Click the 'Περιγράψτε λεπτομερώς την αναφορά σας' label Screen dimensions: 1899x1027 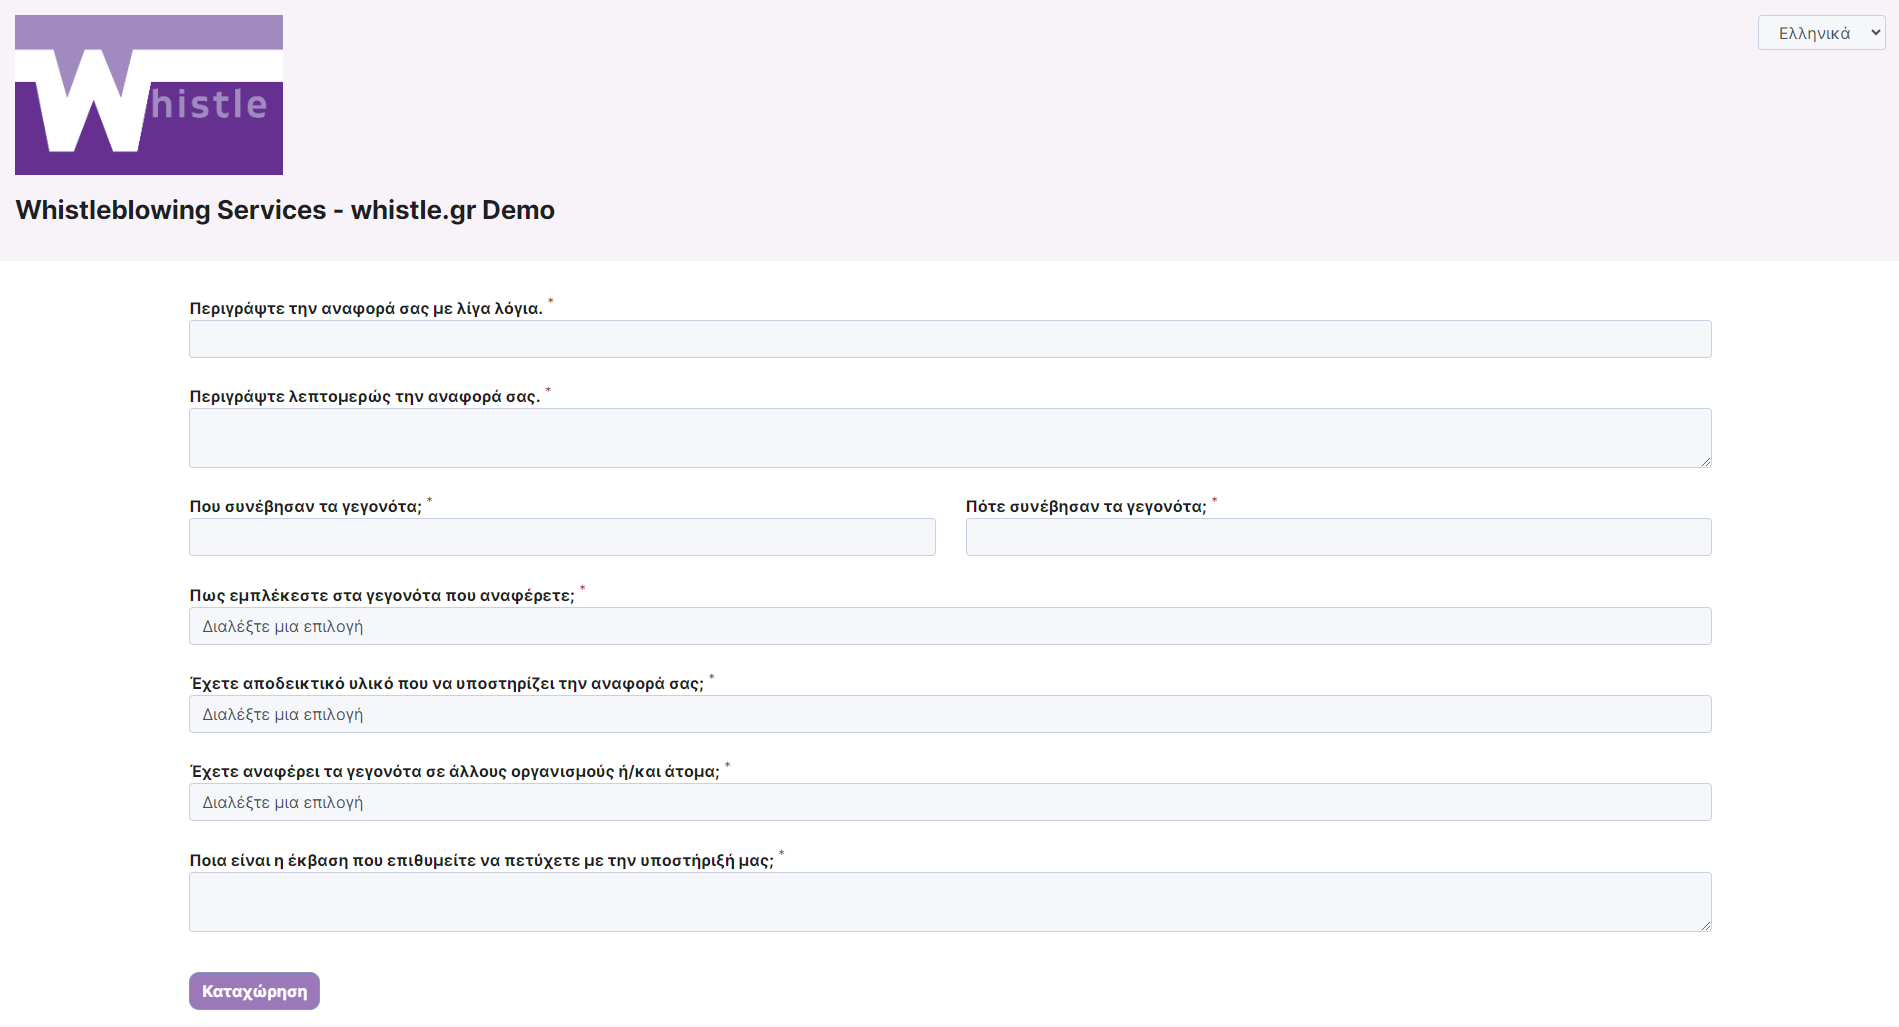[x=364, y=397]
